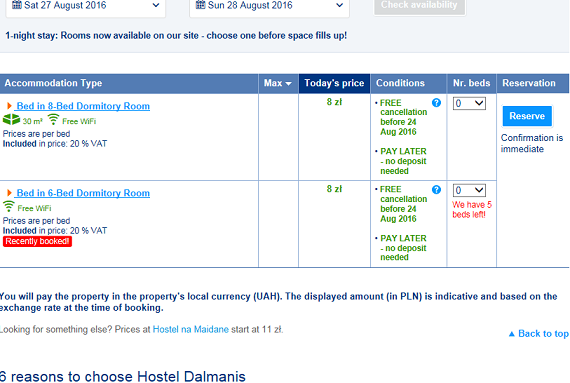Click the Conditions column header

click(x=409, y=83)
